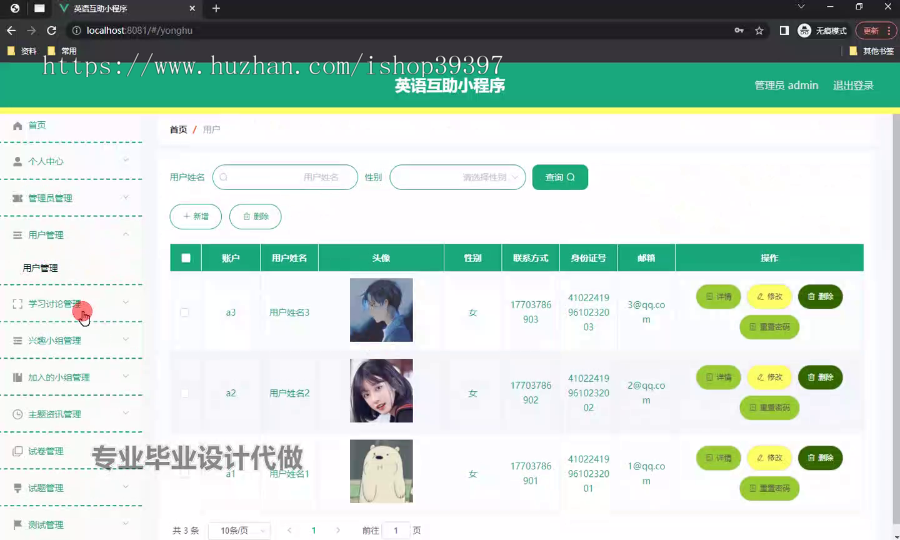This screenshot has width=900, height=540.
Task: Click the 试卷管理 icon
Action: coord(17,451)
